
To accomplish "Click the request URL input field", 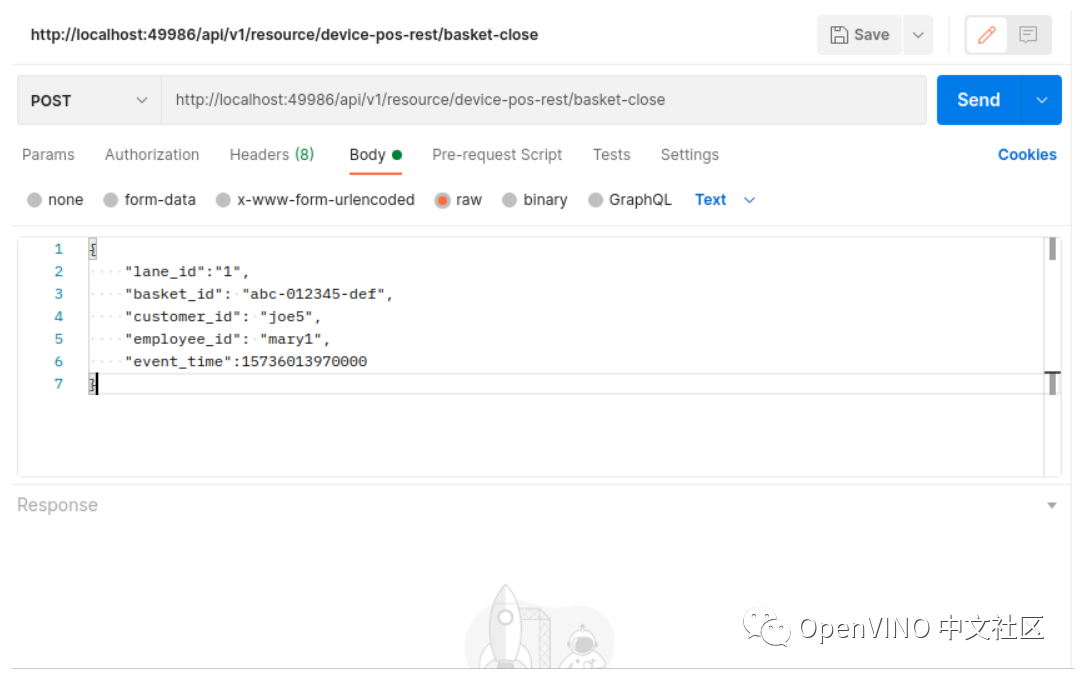I will tap(543, 101).
